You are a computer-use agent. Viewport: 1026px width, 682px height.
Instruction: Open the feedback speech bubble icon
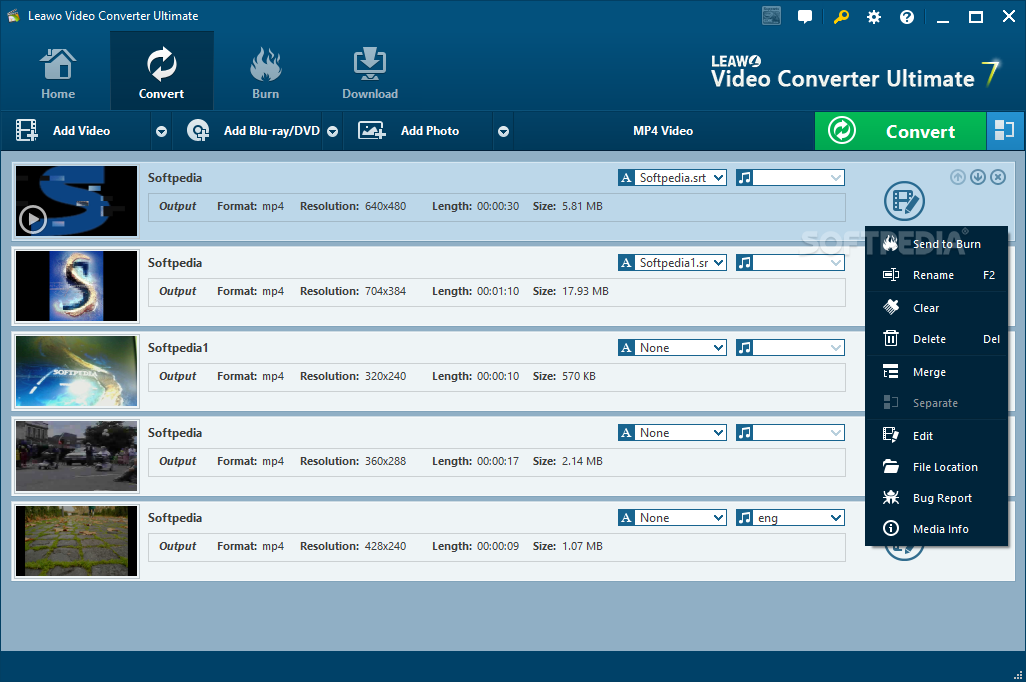805,16
